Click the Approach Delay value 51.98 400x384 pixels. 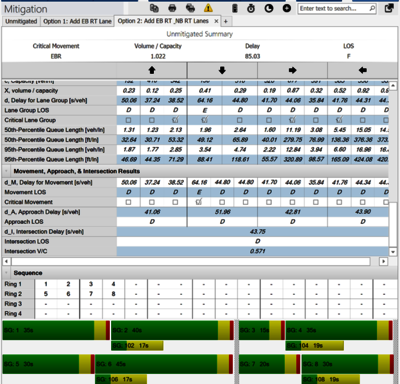[x=222, y=212]
